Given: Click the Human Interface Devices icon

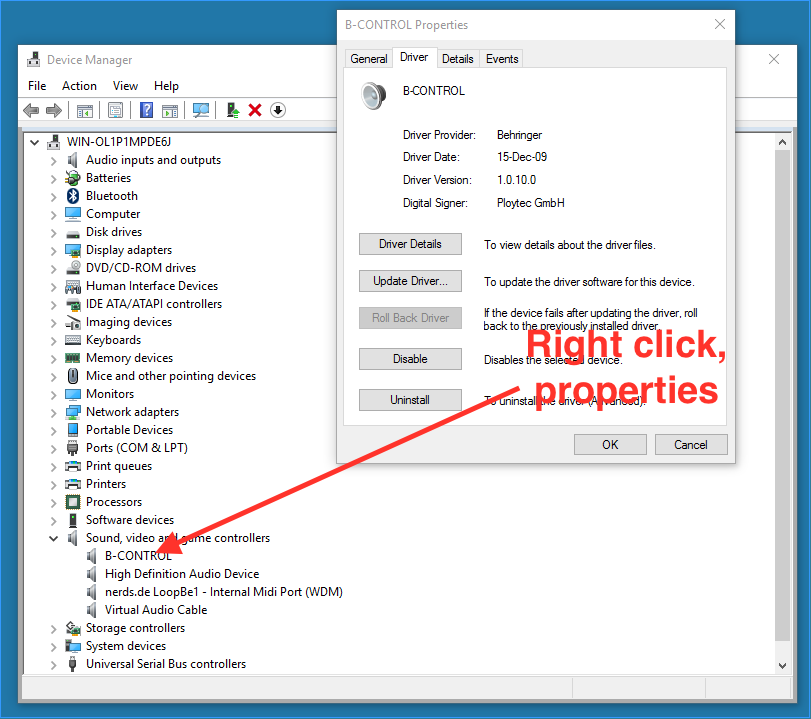Looking at the screenshot, I should pos(73,286).
